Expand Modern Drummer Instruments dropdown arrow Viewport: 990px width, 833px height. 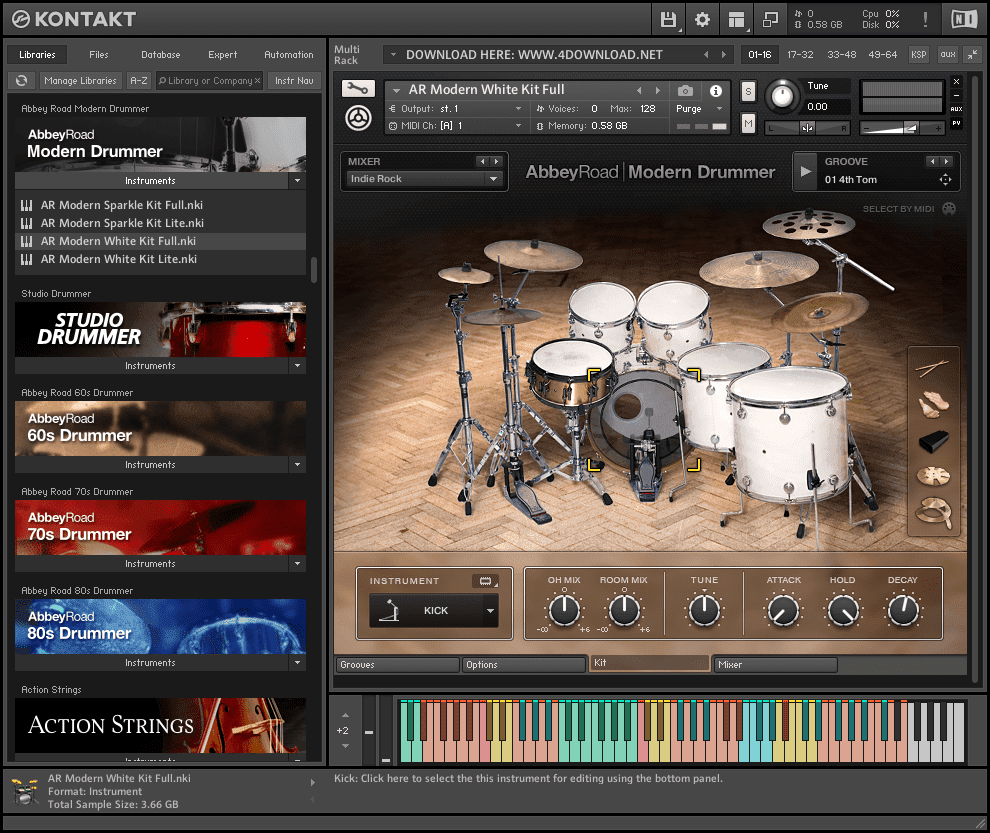pos(297,181)
